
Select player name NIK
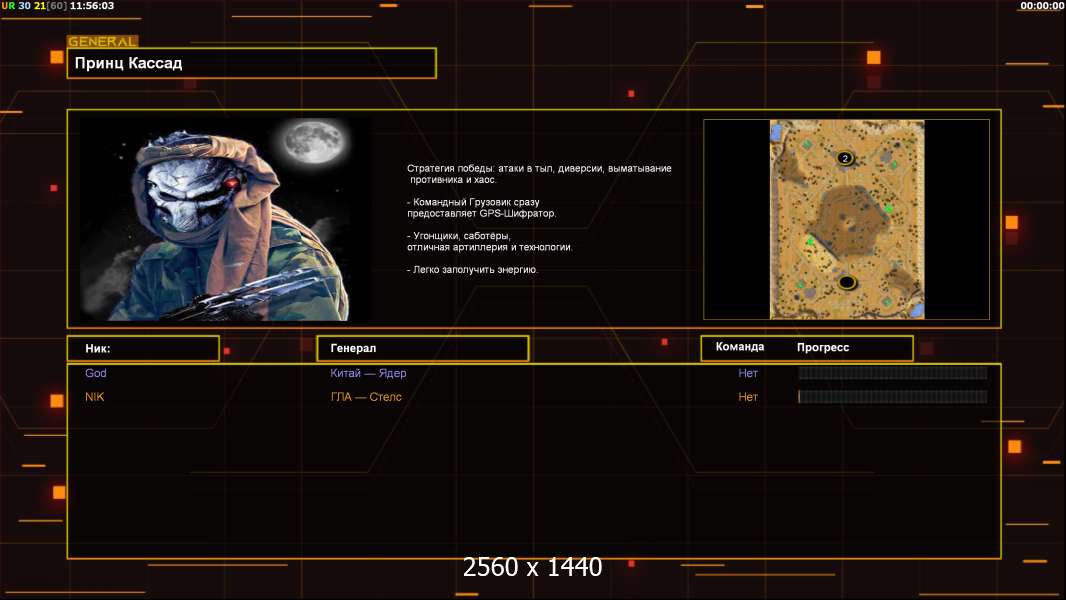tap(94, 397)
